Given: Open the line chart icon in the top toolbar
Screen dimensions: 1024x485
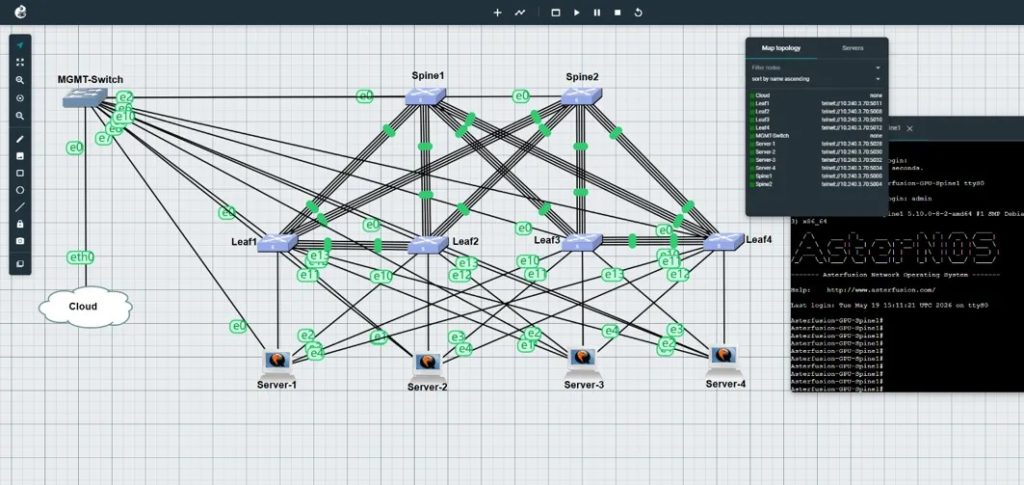Looking at the screenshot, I should (520, 12).
